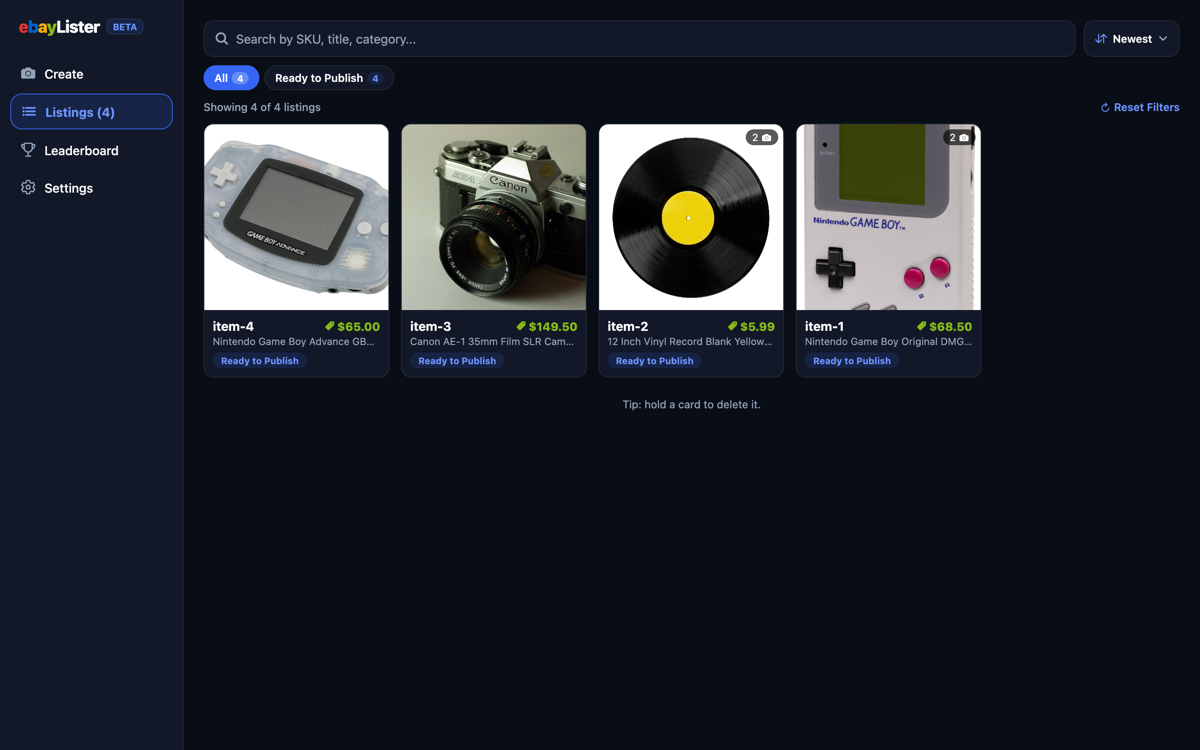Click the item-1 SKU label
Viewport: 1200px width, 750px height.
825,326
